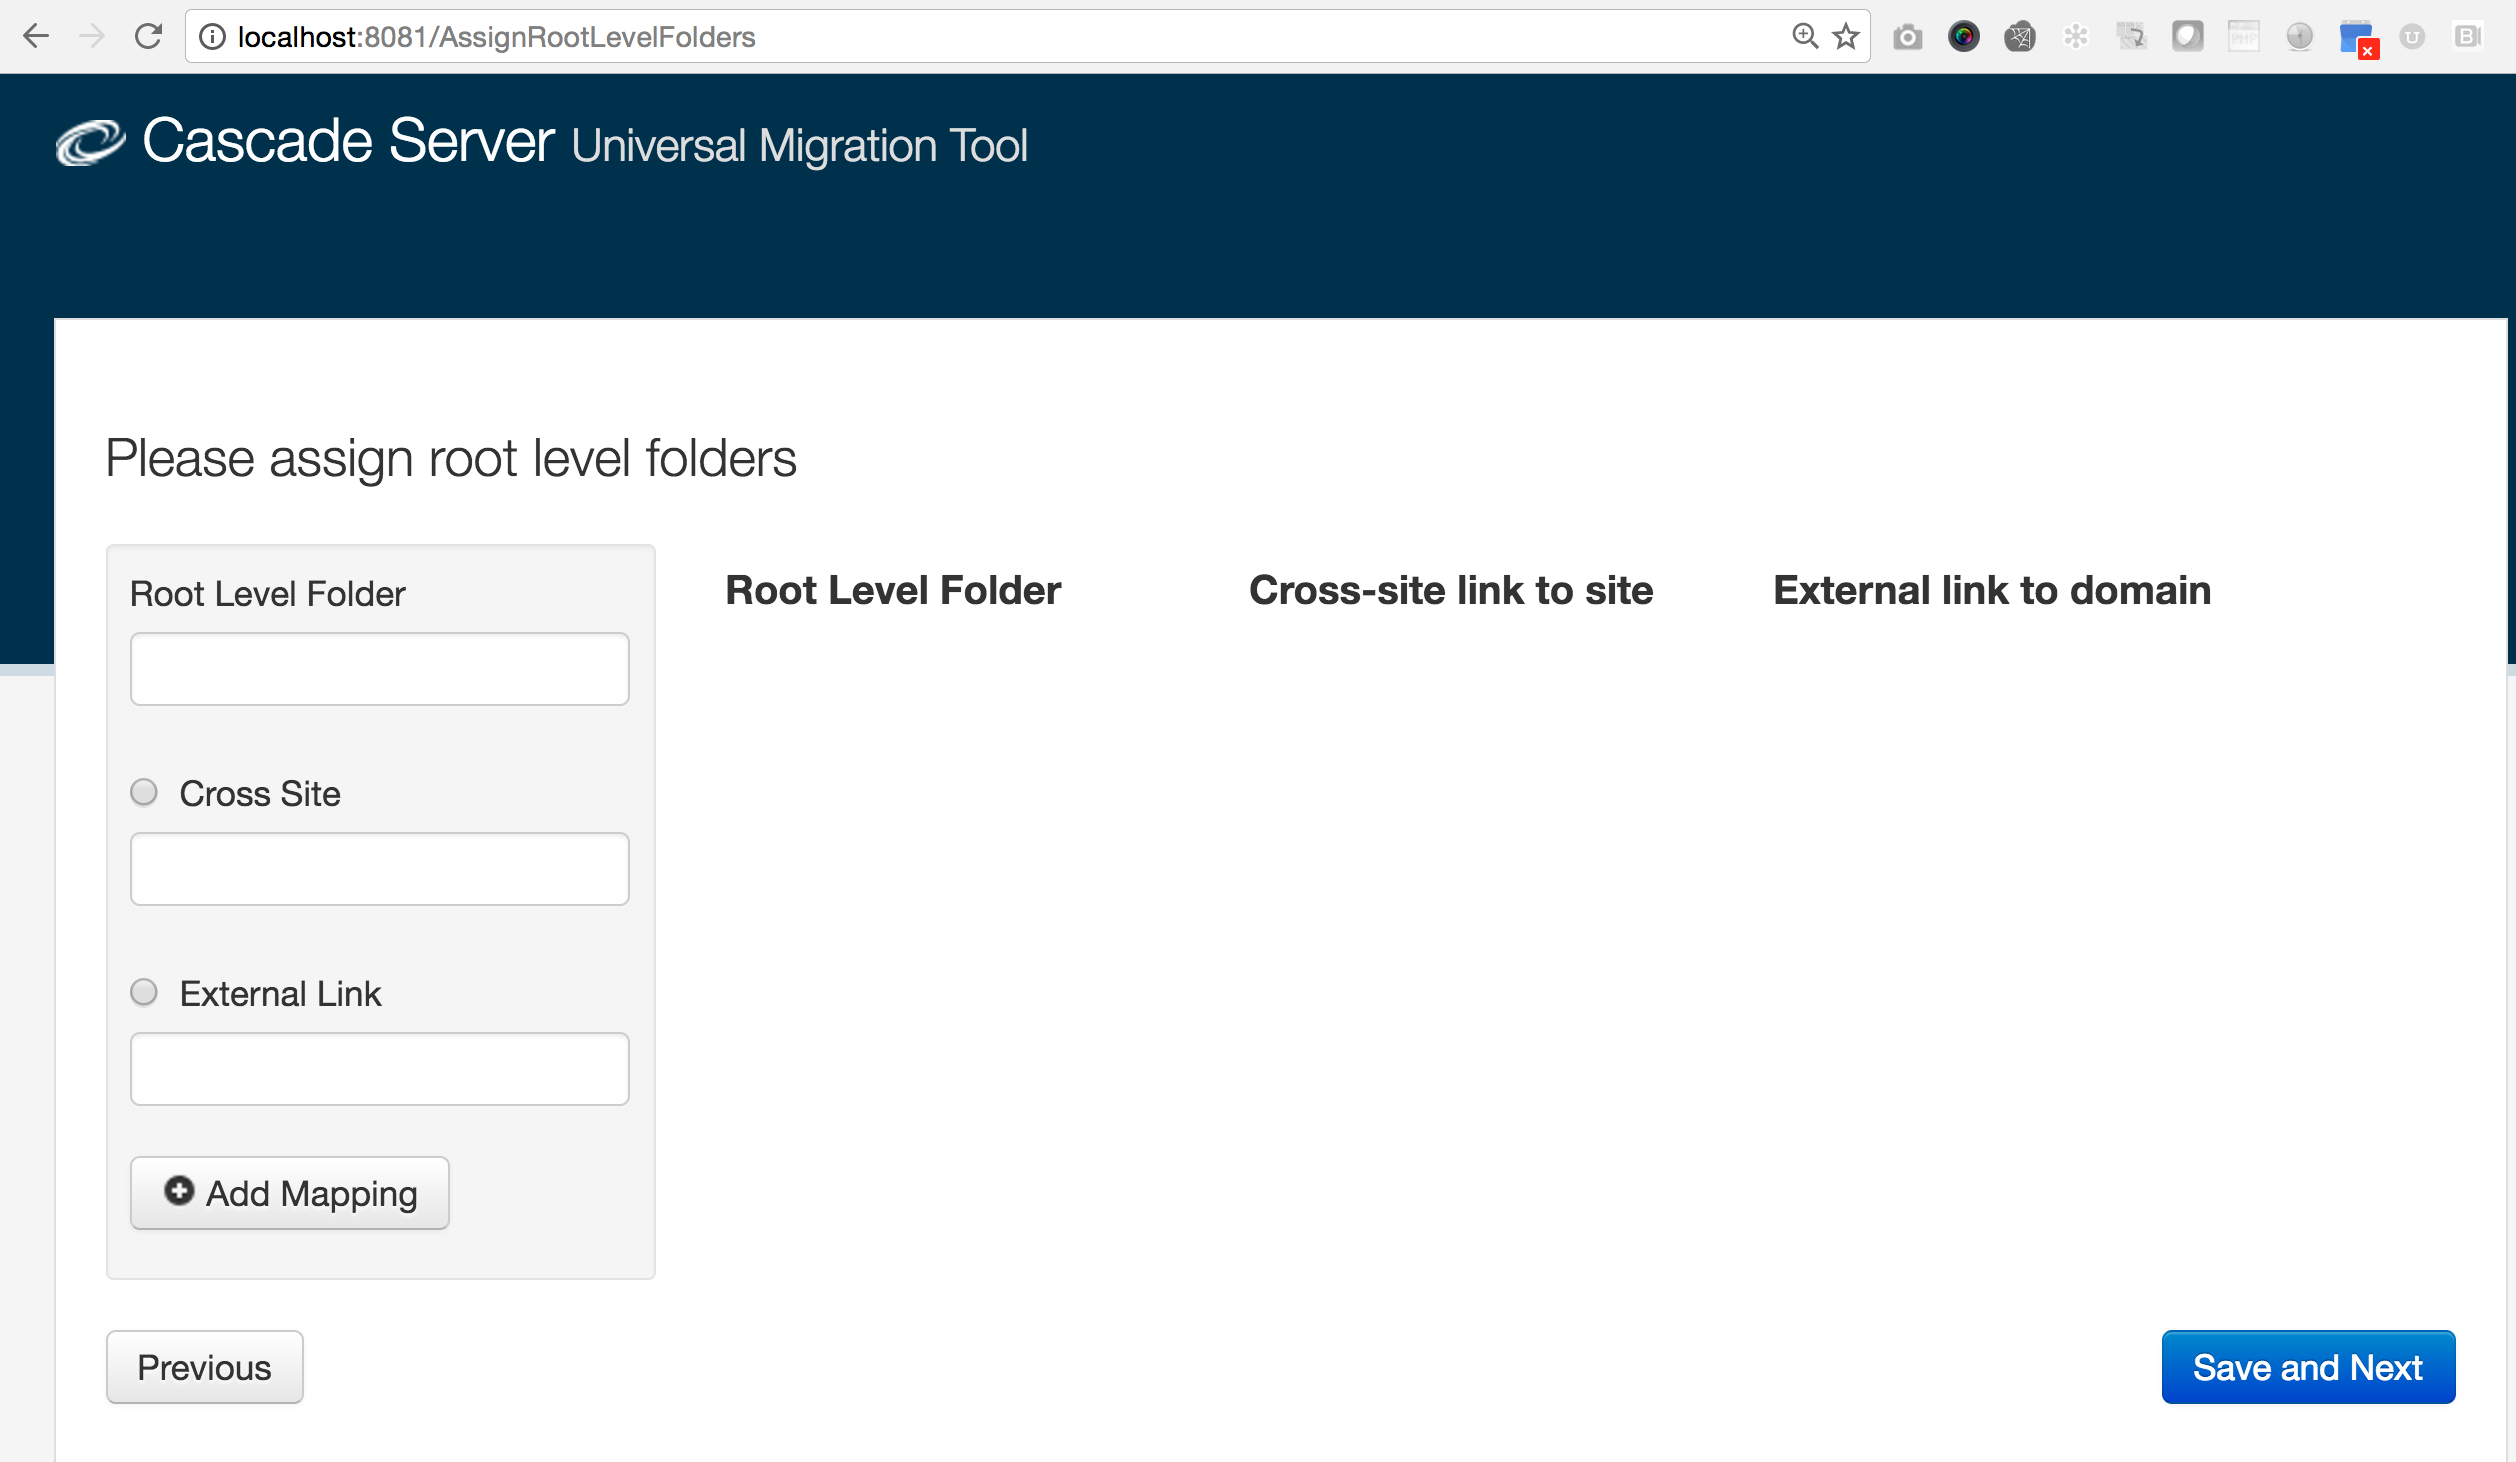Click the browser refresh icon
2516x1462 pixels.
tap(148, 35)
